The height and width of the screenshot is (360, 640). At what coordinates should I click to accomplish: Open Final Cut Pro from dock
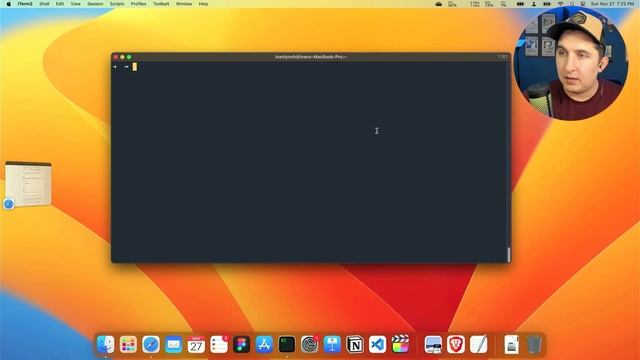tap(400, 344)
